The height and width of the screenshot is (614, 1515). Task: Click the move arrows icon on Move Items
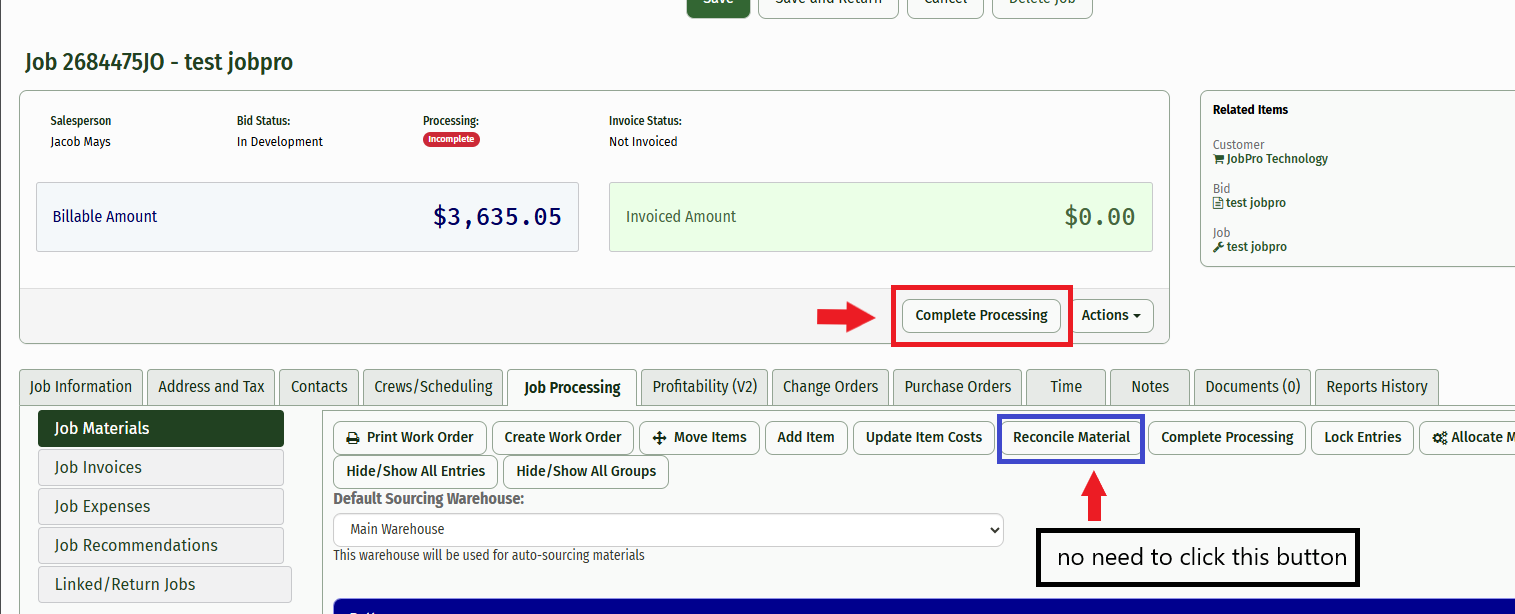(x=659, y=438)
